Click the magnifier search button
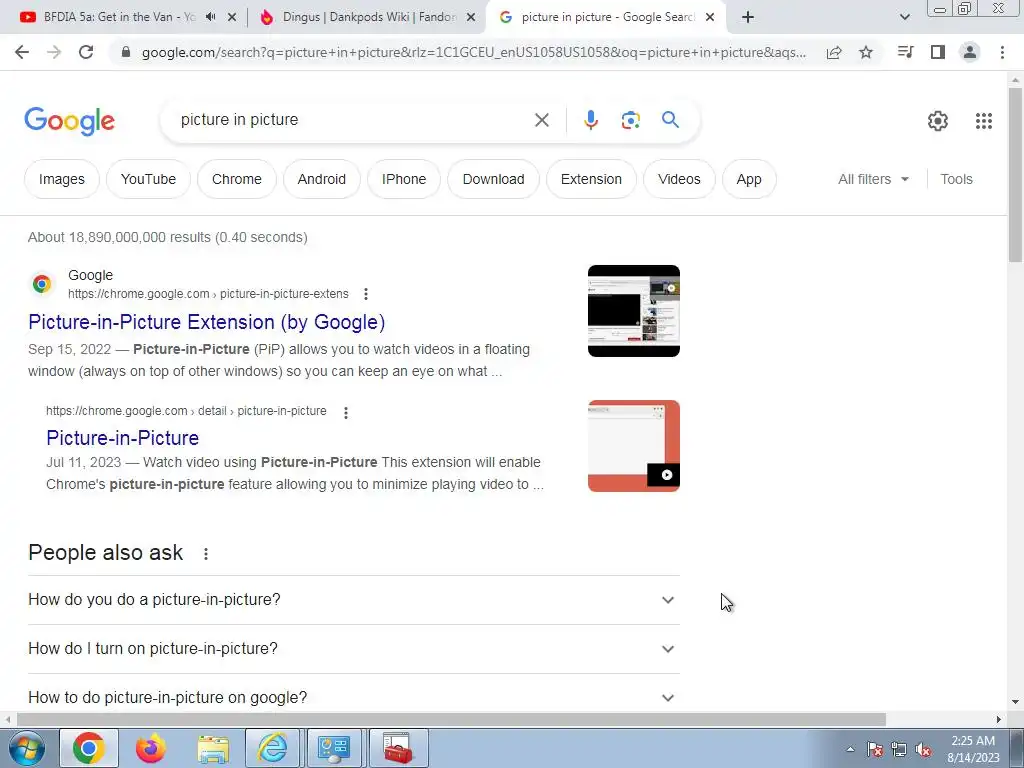The height and width of the screenshot is (768, 1024). pos(670,120)
